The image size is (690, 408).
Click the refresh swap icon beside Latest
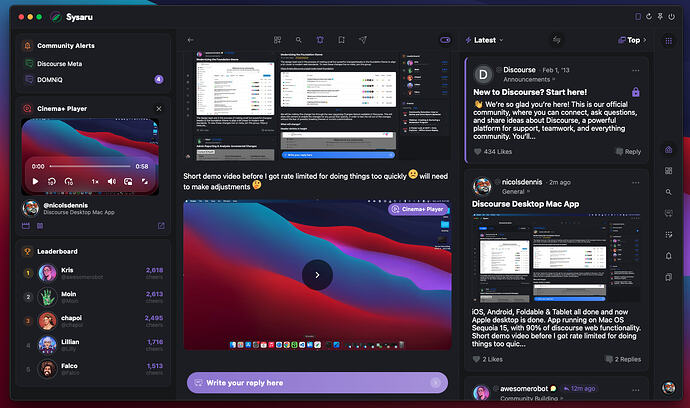[557, 40]
